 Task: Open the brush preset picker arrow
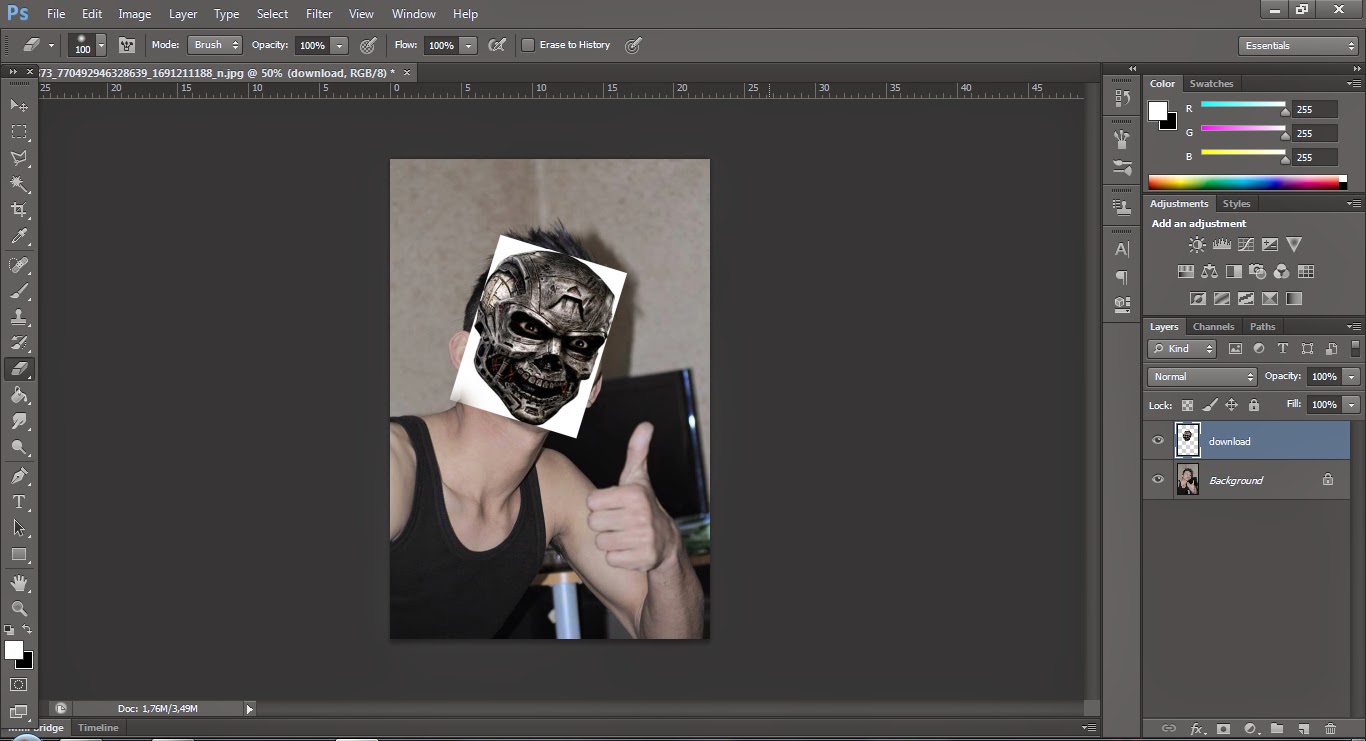point(101,46)
